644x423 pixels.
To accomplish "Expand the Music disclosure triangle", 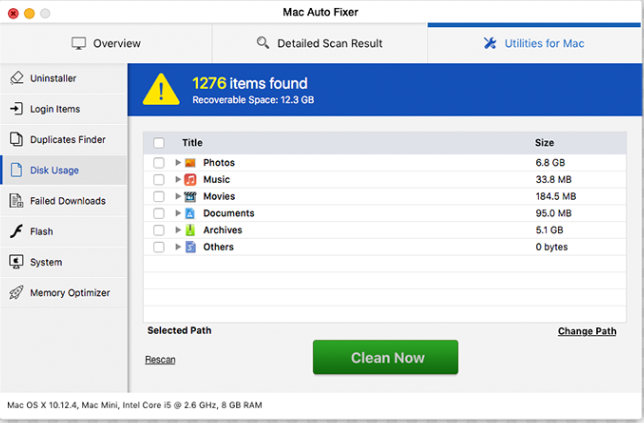I will (178, 179).
